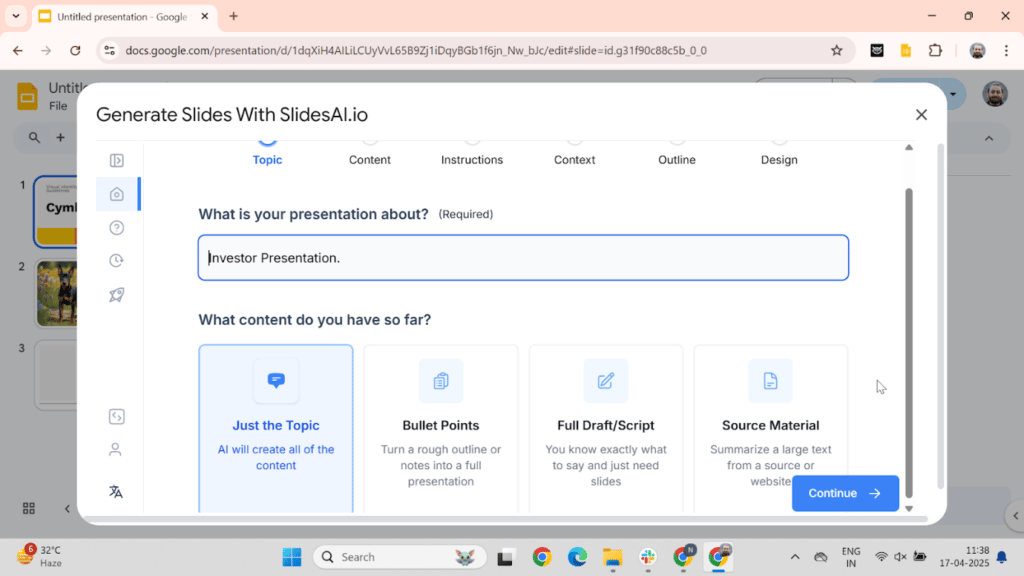This screenshot has height=576, width=1024.
Task: Show hidden taskbar icons via the chevron
Action: point(795,556)
